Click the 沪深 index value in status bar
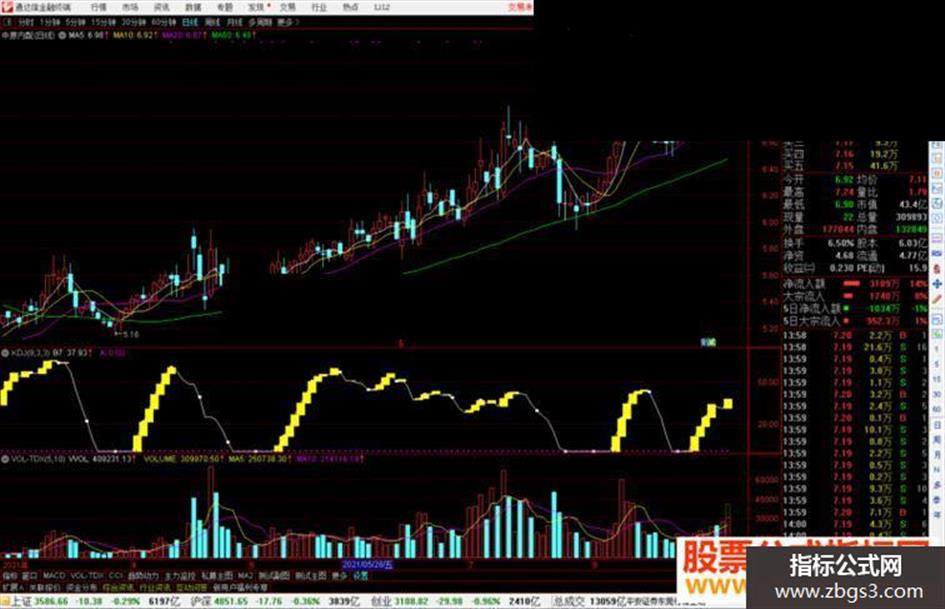The width and height of the screenshot is (945, 609). tap(231, 601)
